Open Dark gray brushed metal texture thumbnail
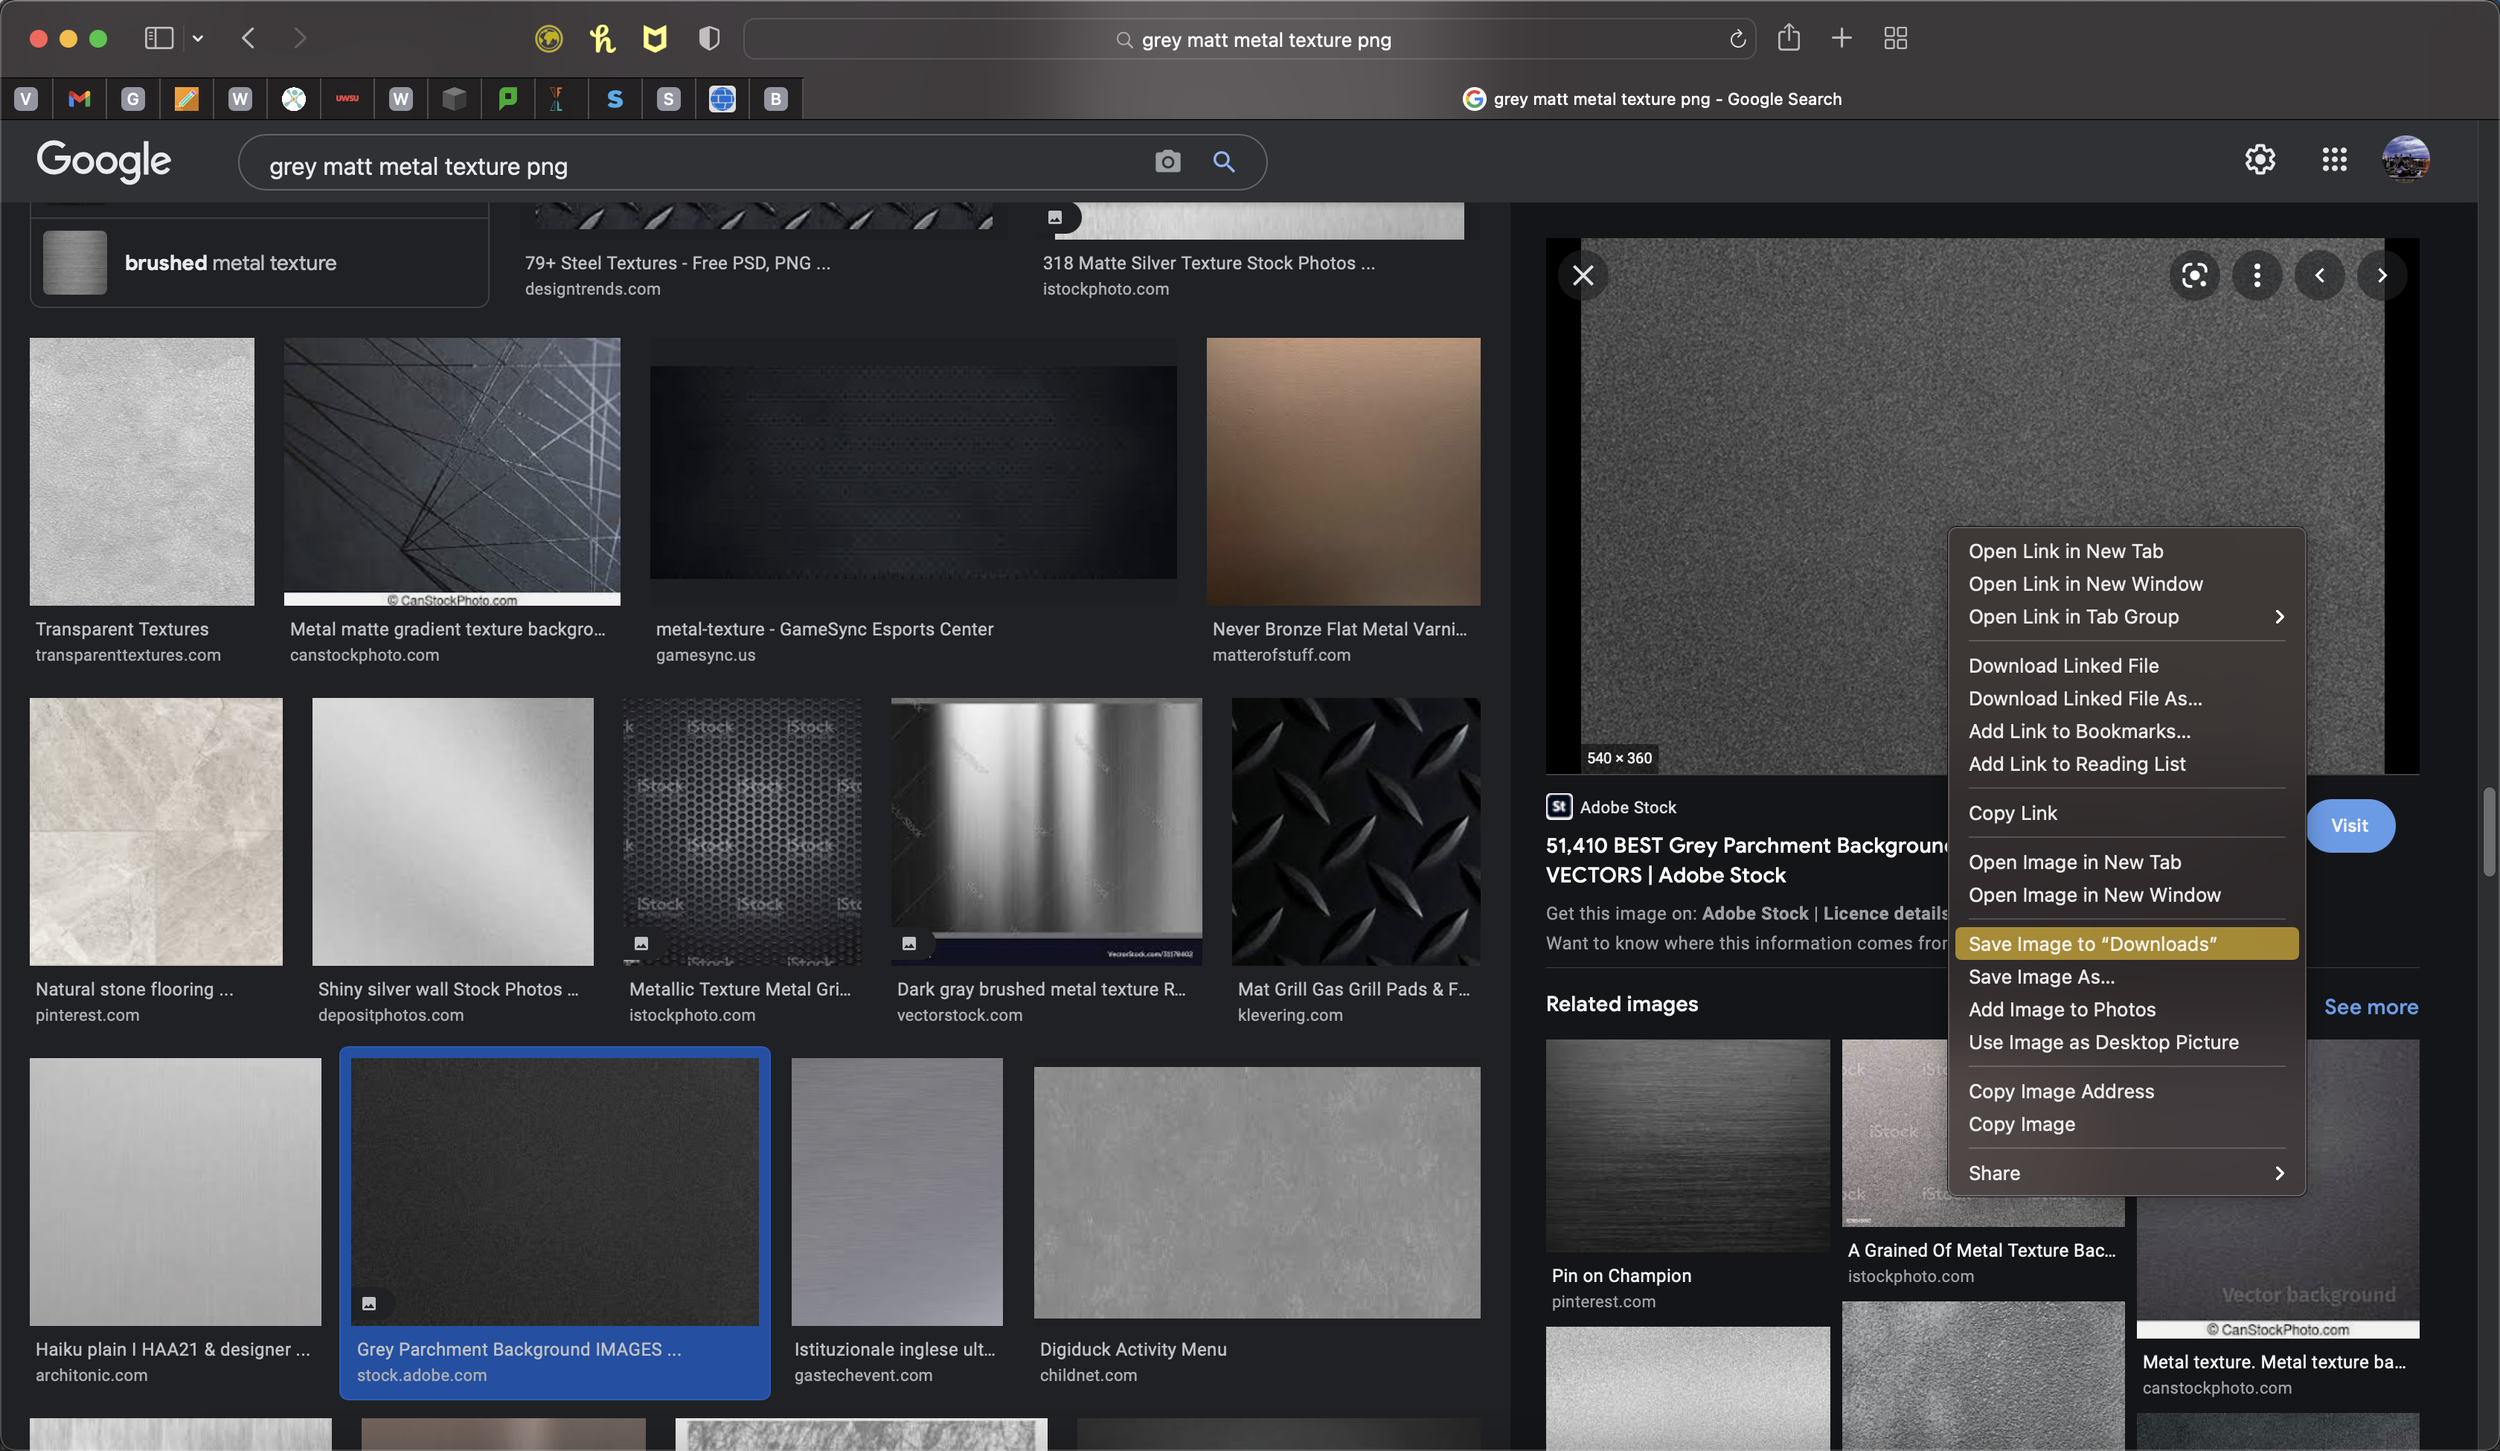 pos(1046,831)
